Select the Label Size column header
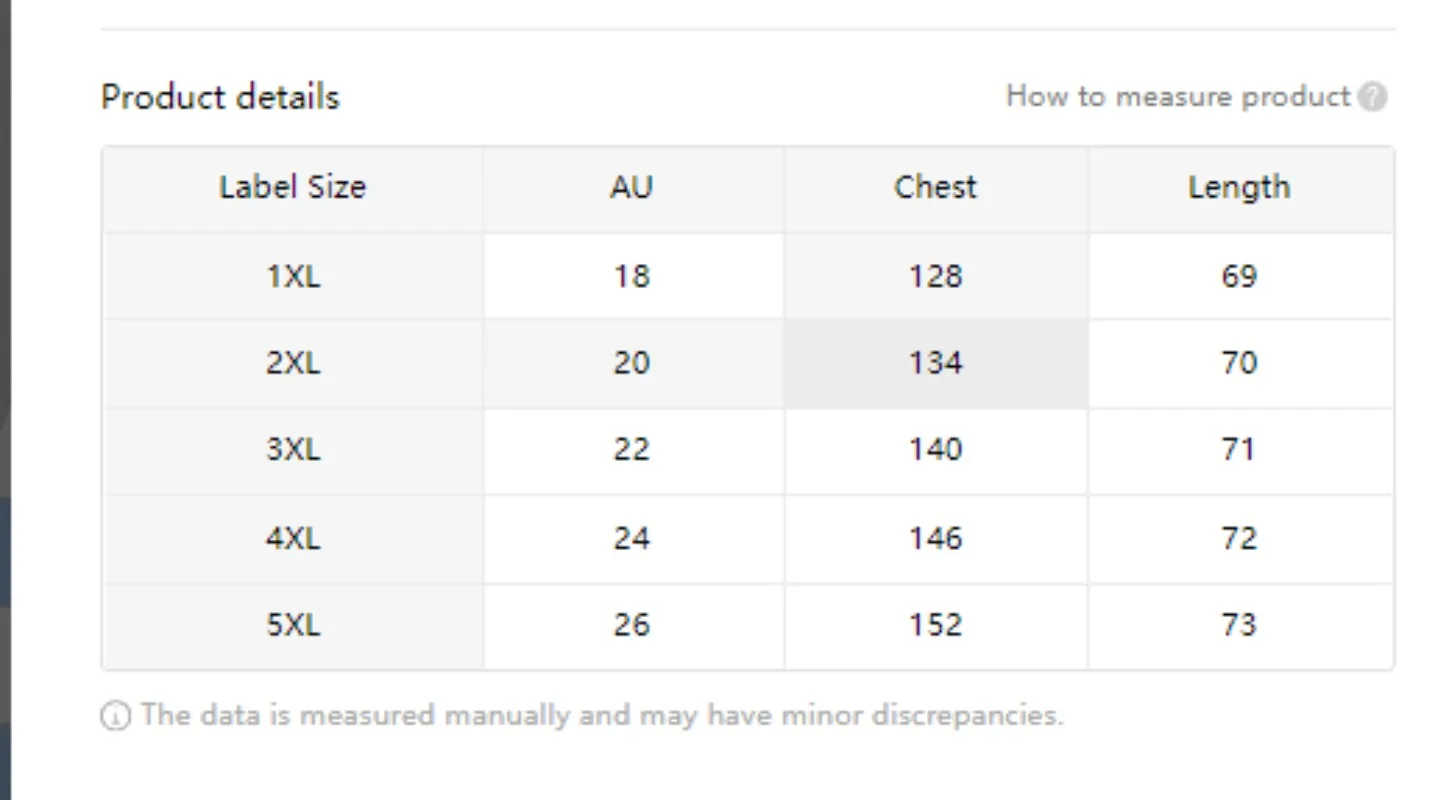1449x800 pixels. (x=293, y=189)
